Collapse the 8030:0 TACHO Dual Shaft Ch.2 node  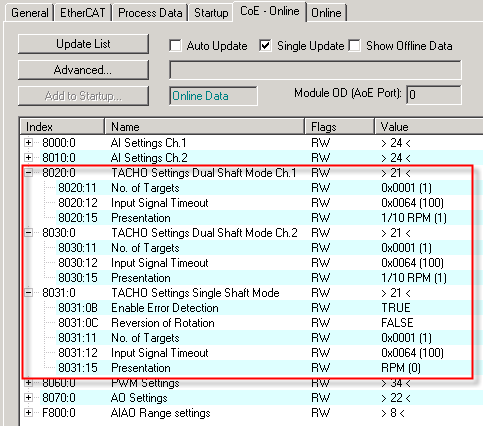pyautogui.click(x=29, y=233)
